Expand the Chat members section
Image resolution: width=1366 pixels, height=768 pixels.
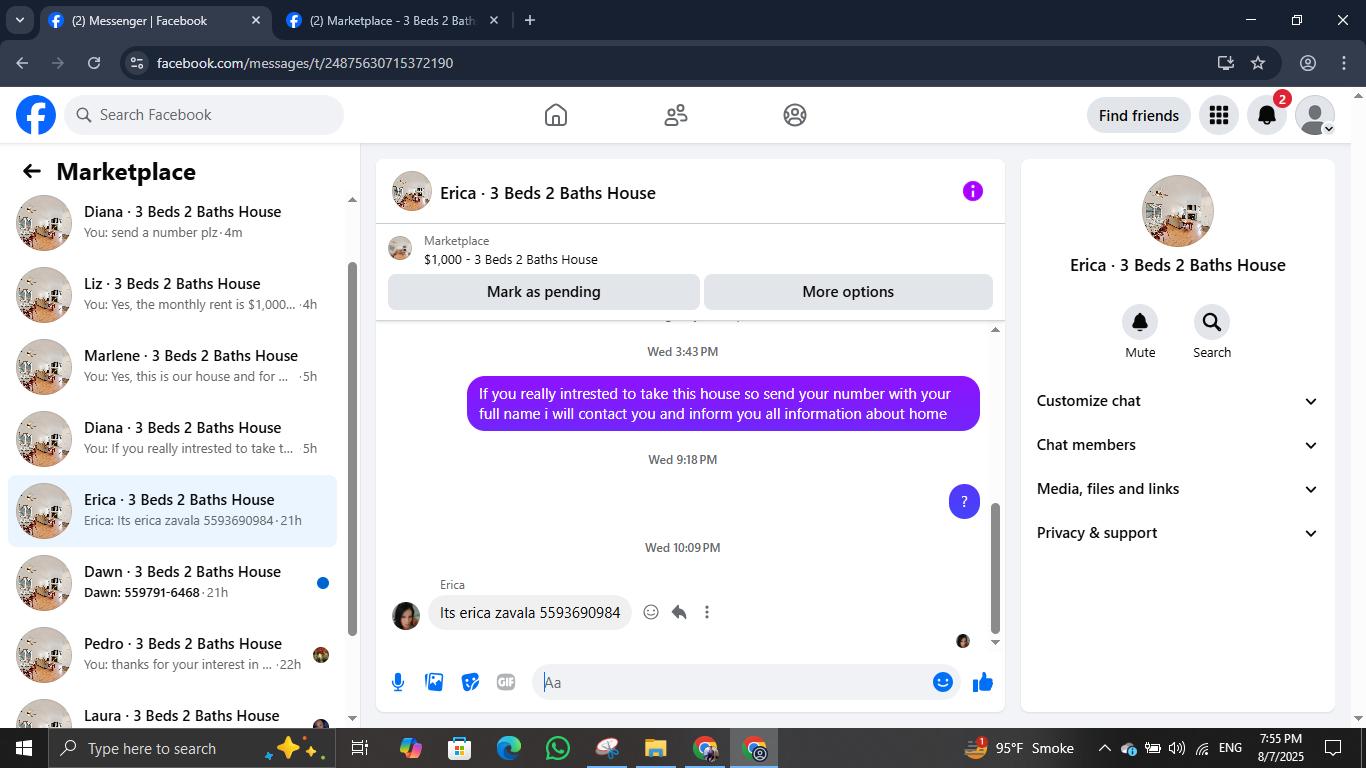pyautogui.click(x=1178, y=445)
